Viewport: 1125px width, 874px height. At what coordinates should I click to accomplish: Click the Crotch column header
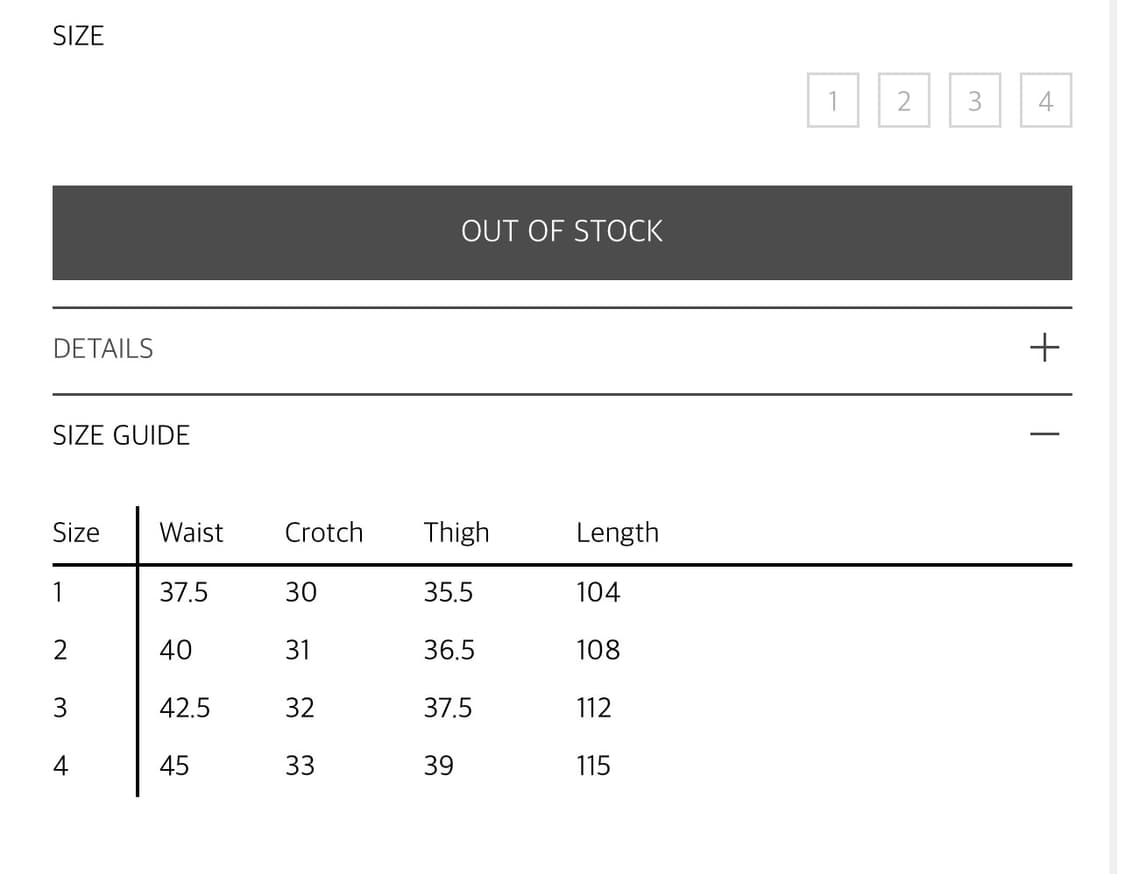323,532
